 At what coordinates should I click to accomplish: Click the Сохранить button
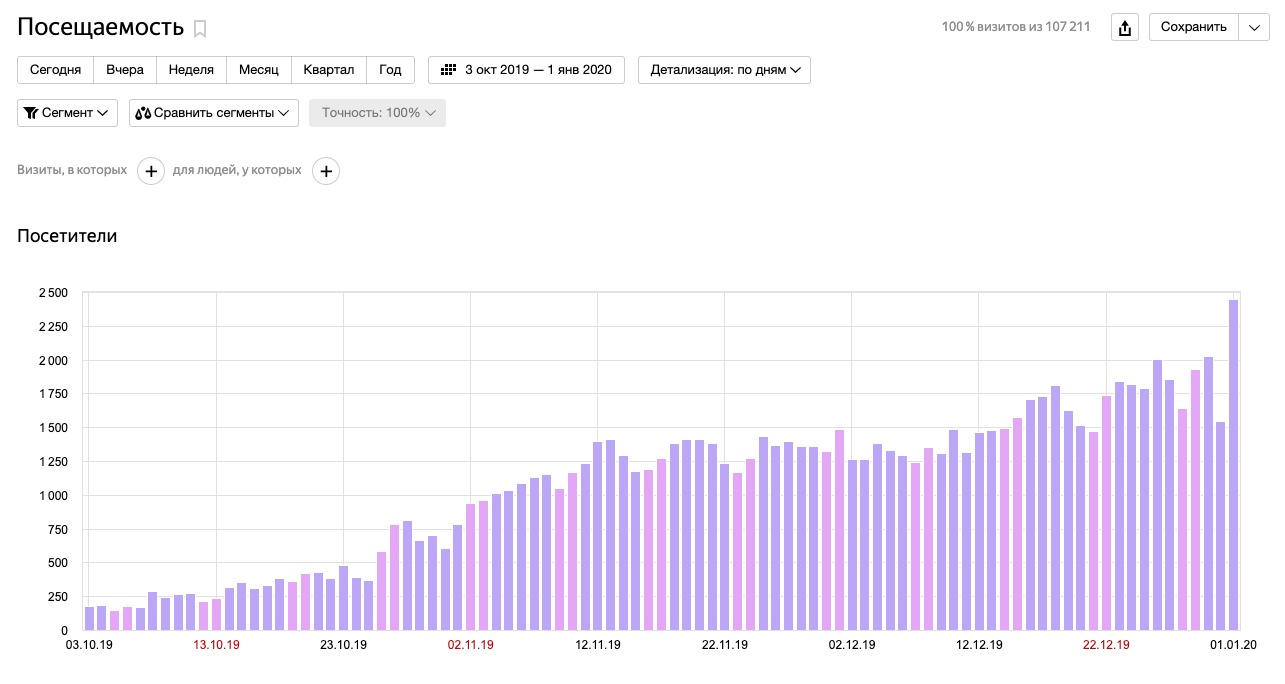(1193, 27)
